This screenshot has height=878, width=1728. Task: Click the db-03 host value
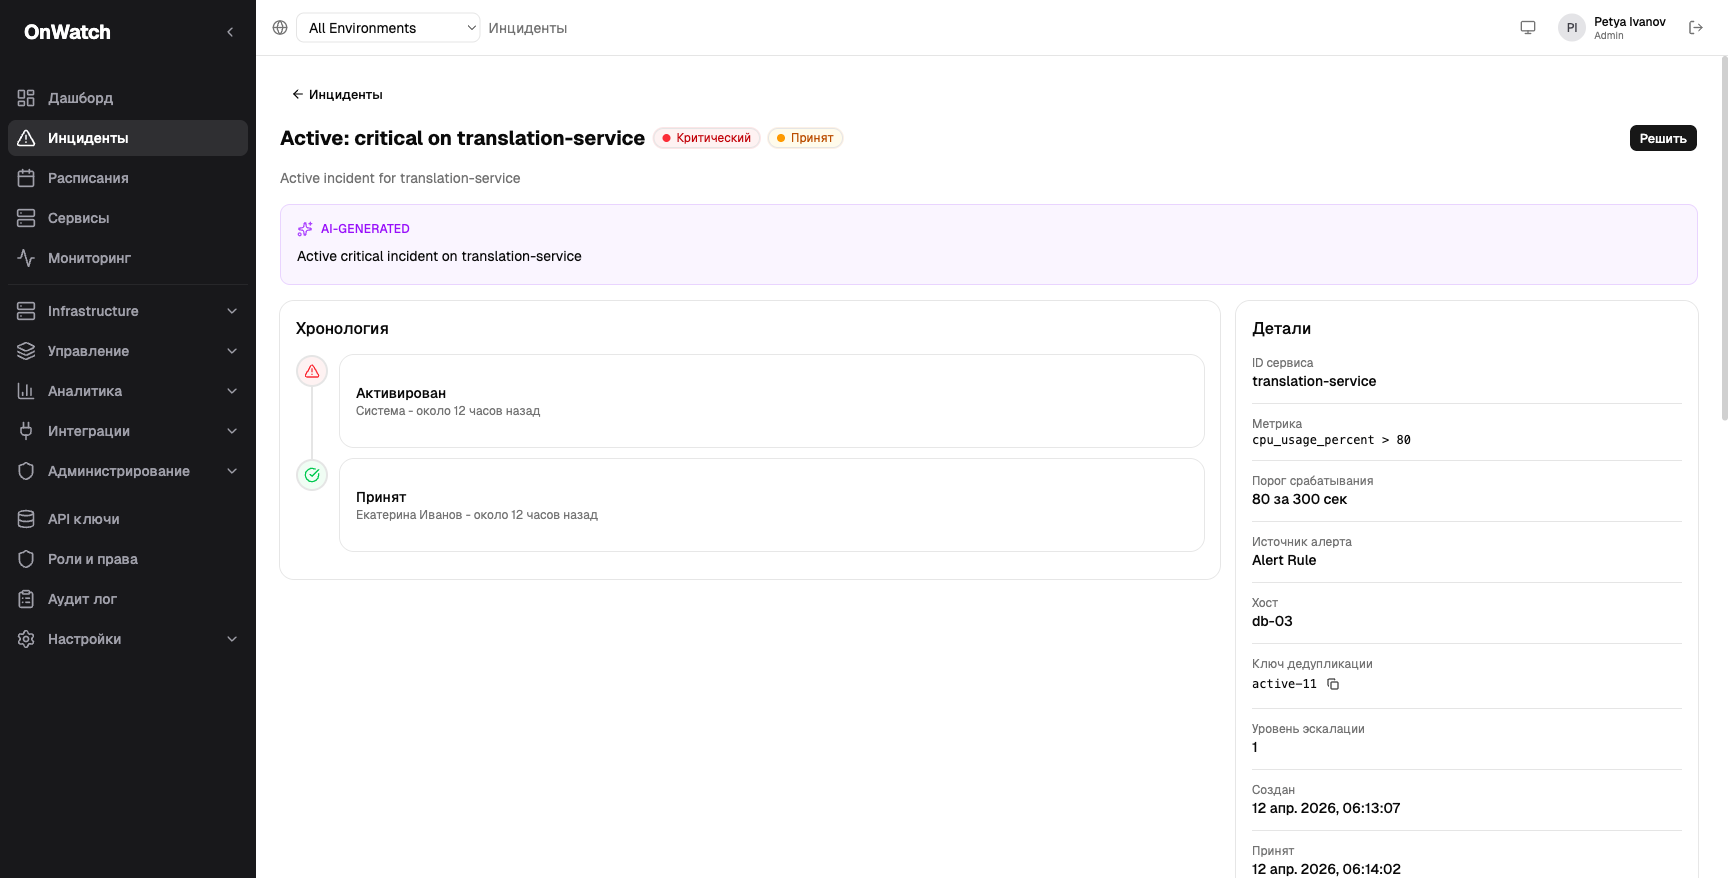[1272, 621]
